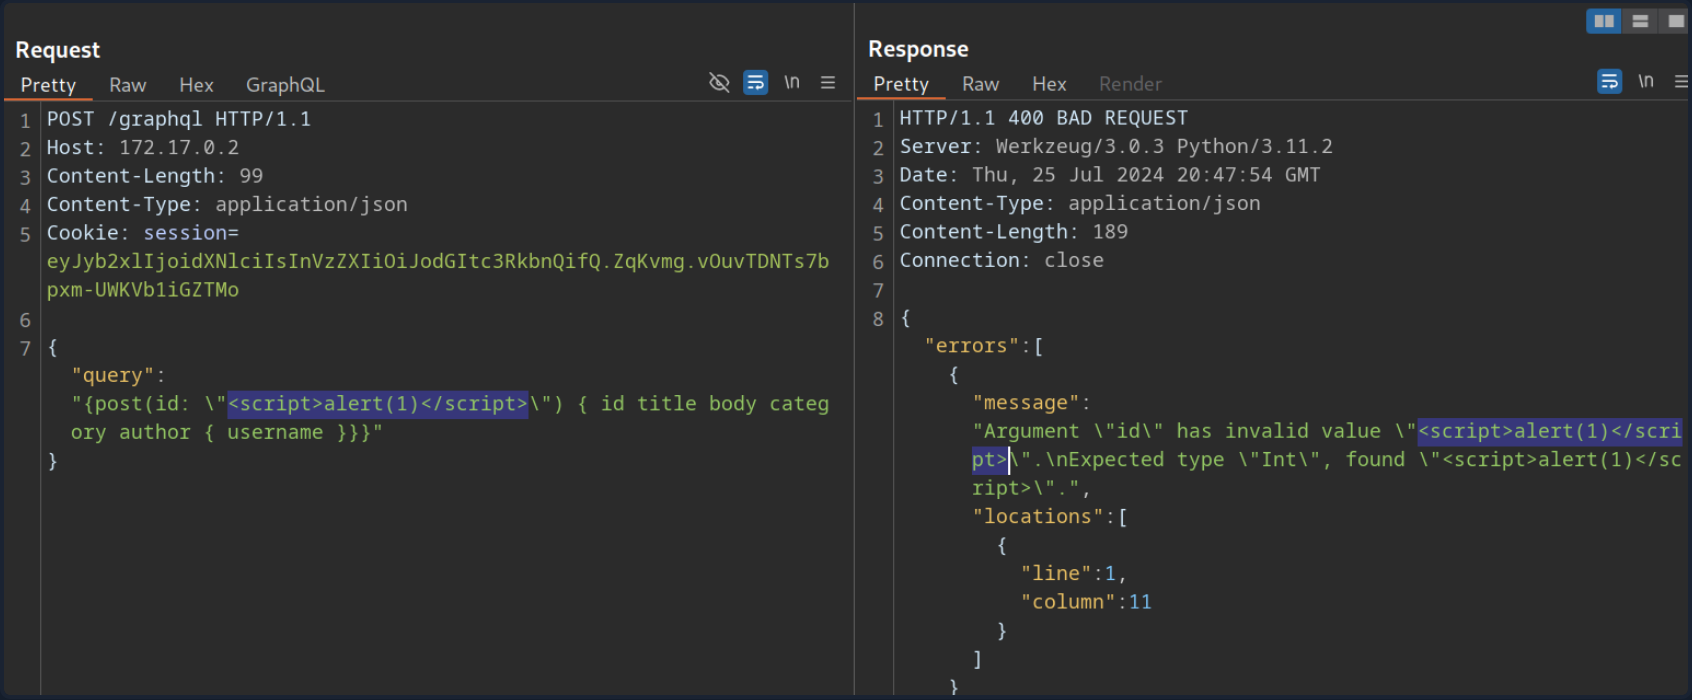1692x700 pixels.
Task: Switch to side-by-side split layout icon
Action: (x=1604, y=21)
